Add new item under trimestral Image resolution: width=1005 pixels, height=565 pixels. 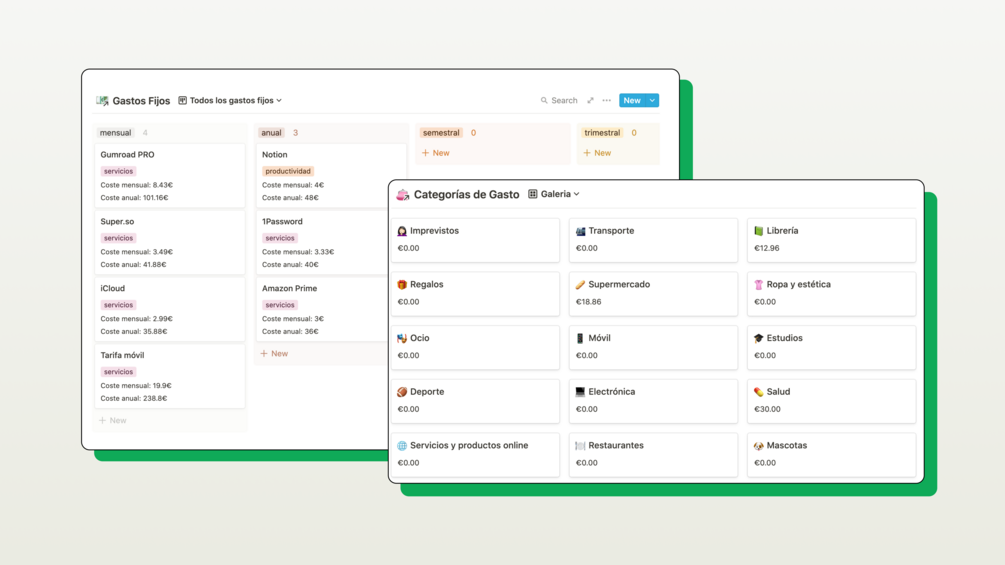click(597, 153)
